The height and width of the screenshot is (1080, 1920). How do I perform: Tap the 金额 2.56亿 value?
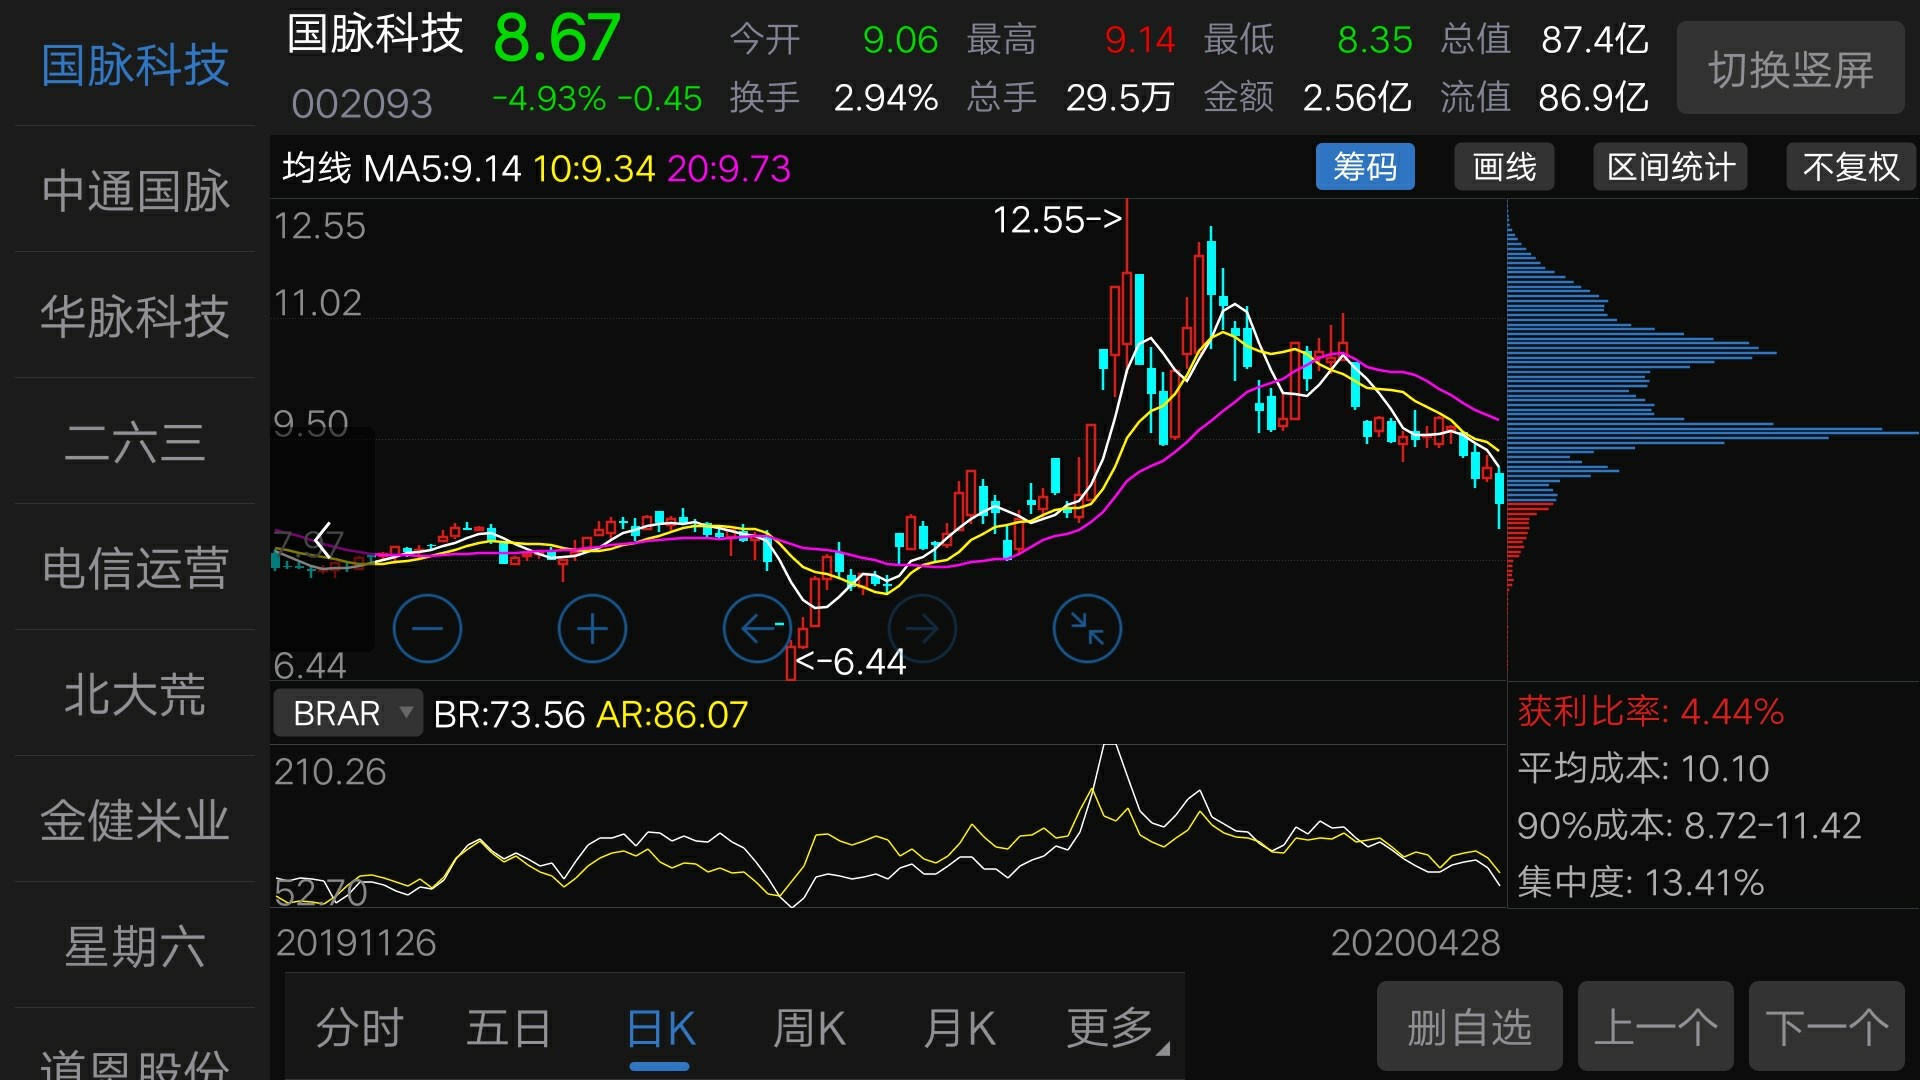click(1357, 97)
